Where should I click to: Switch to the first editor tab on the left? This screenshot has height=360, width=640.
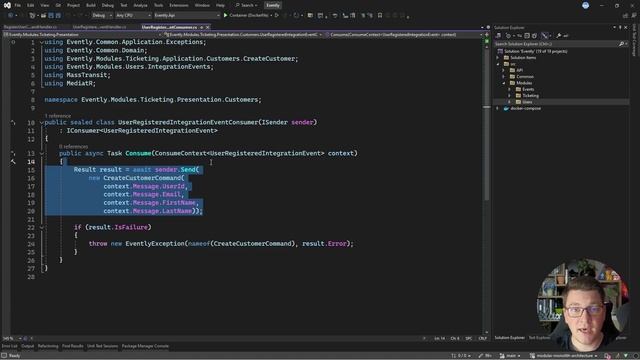[30, 27]
